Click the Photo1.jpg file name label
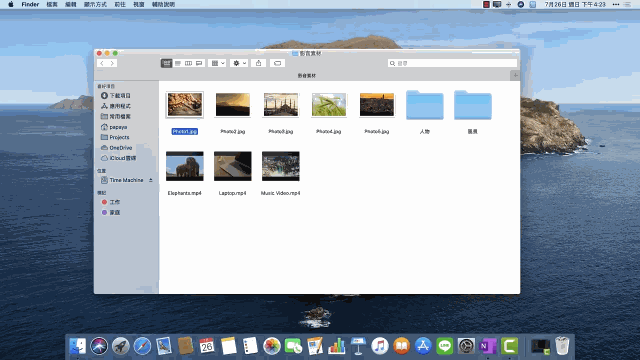The image size is (640, 360). 184,131
